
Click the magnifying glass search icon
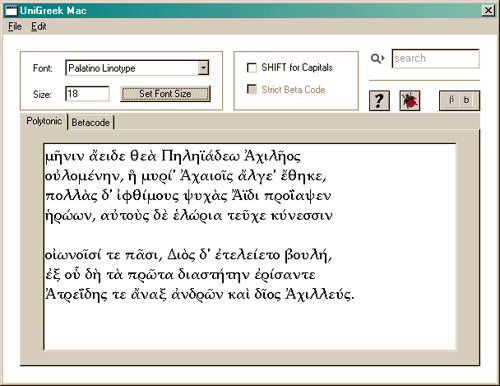[377, 59]
